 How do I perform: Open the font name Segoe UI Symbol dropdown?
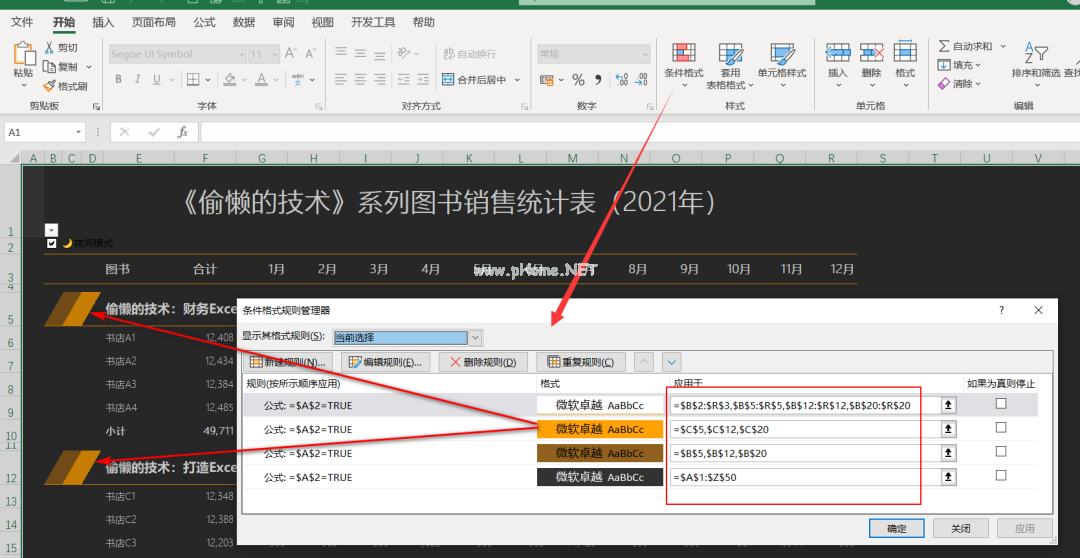(x=242, y=54)
